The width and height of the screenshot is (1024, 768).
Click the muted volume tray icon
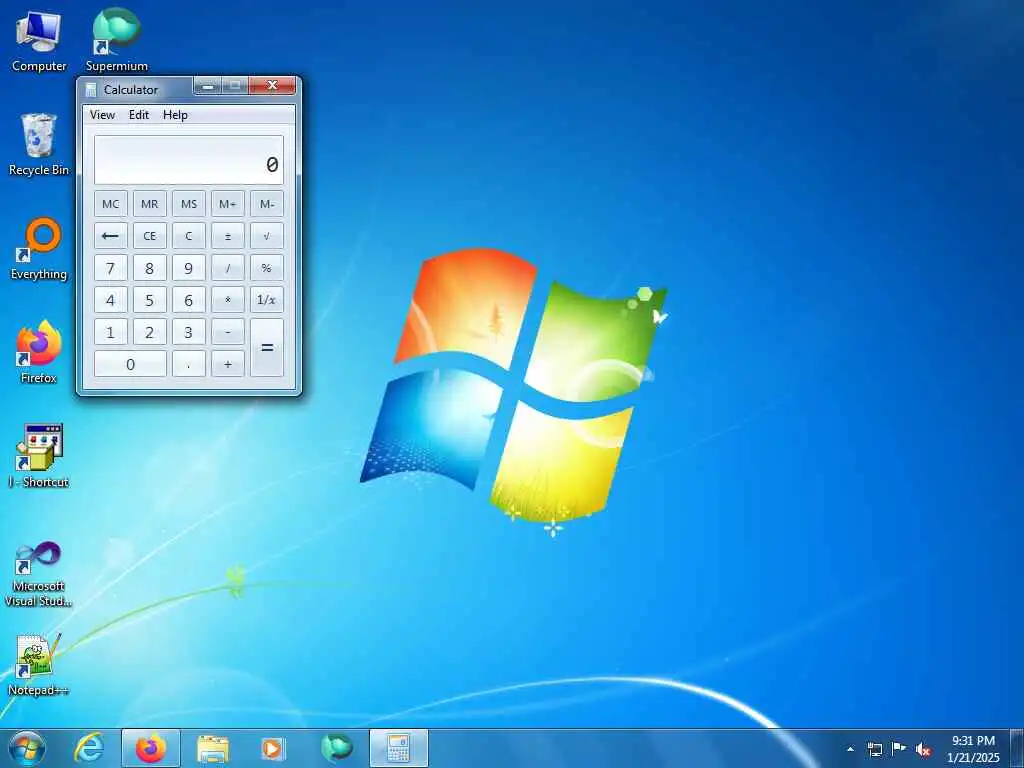923,749
